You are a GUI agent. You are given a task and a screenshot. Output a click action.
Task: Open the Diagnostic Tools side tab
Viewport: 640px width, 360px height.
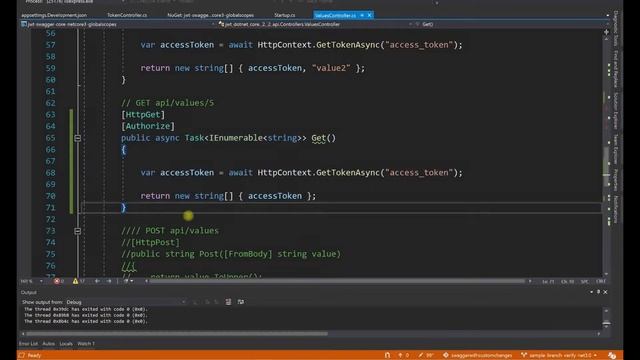[x=616, y=29]
